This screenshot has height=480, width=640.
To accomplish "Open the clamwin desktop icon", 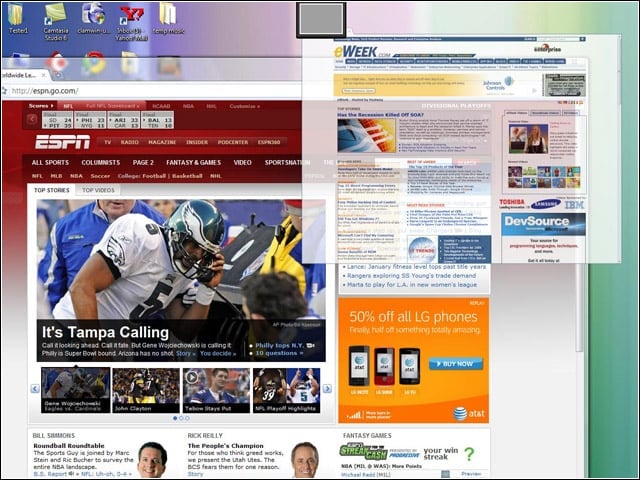I will [x=93, y=18].
